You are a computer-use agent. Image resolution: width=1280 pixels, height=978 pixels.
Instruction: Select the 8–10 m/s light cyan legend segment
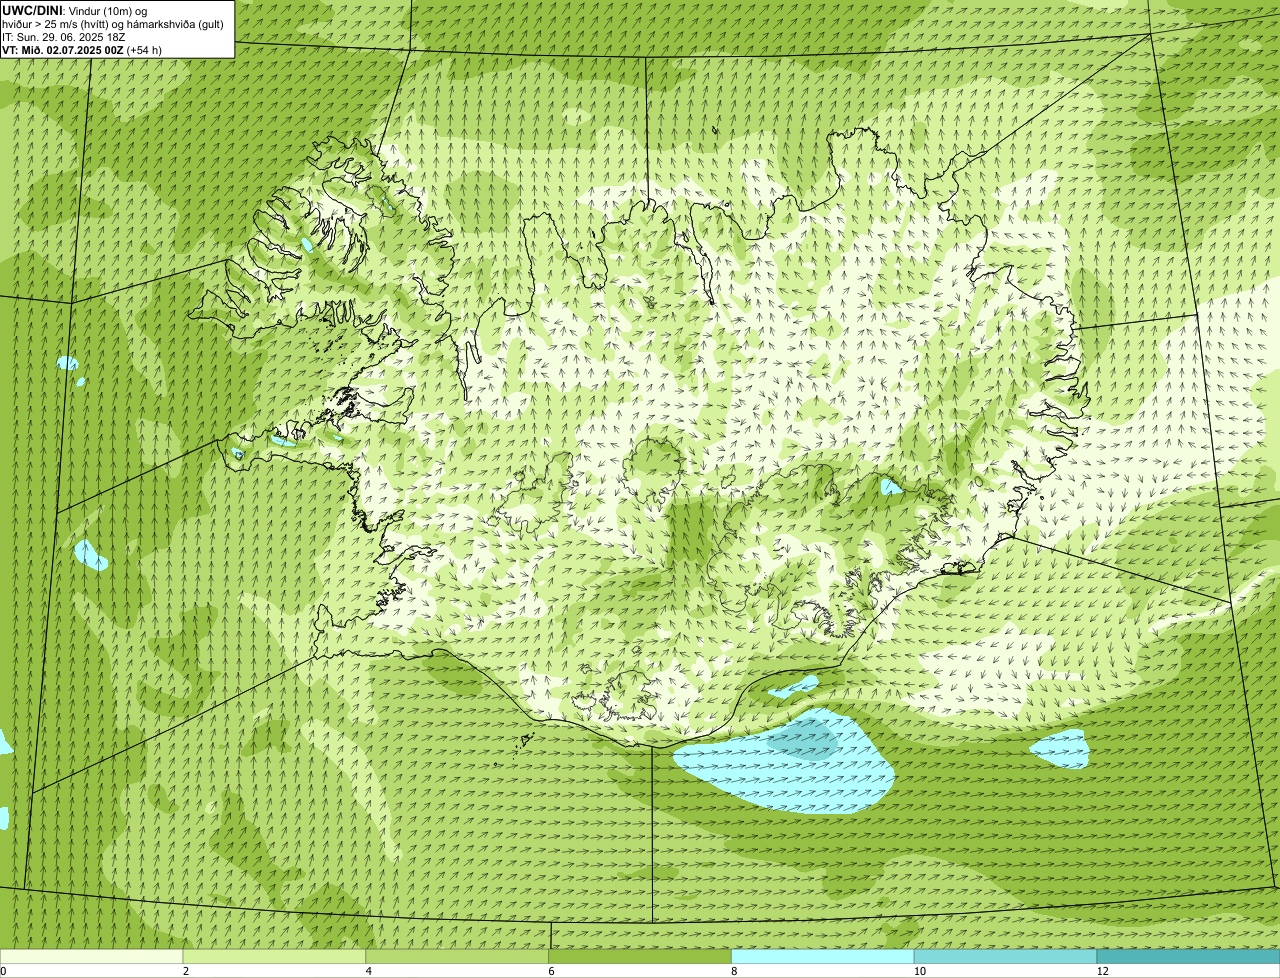click(x=823, y=956)
